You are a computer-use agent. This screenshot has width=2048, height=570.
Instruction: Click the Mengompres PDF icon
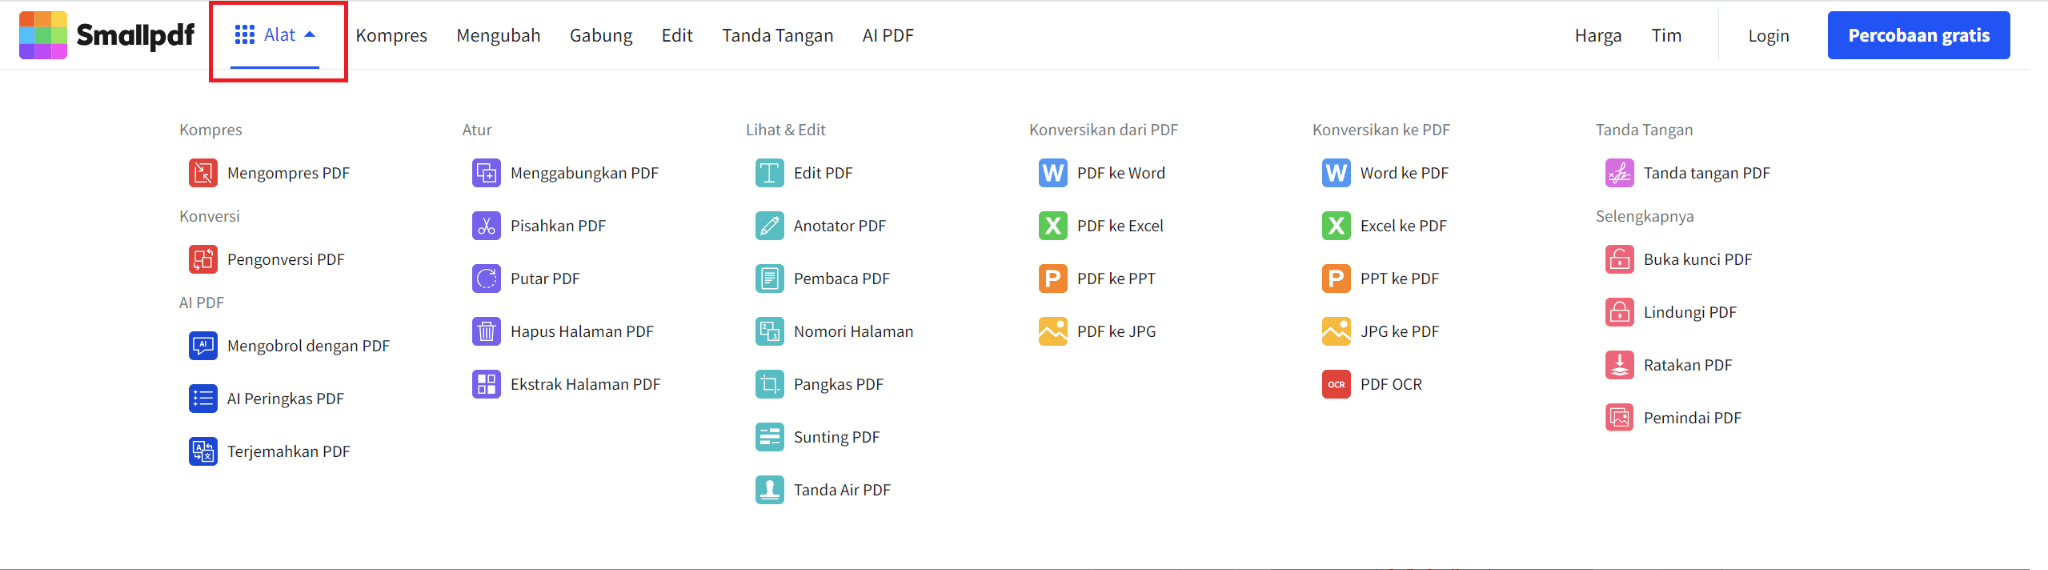[x=203, y=173]
